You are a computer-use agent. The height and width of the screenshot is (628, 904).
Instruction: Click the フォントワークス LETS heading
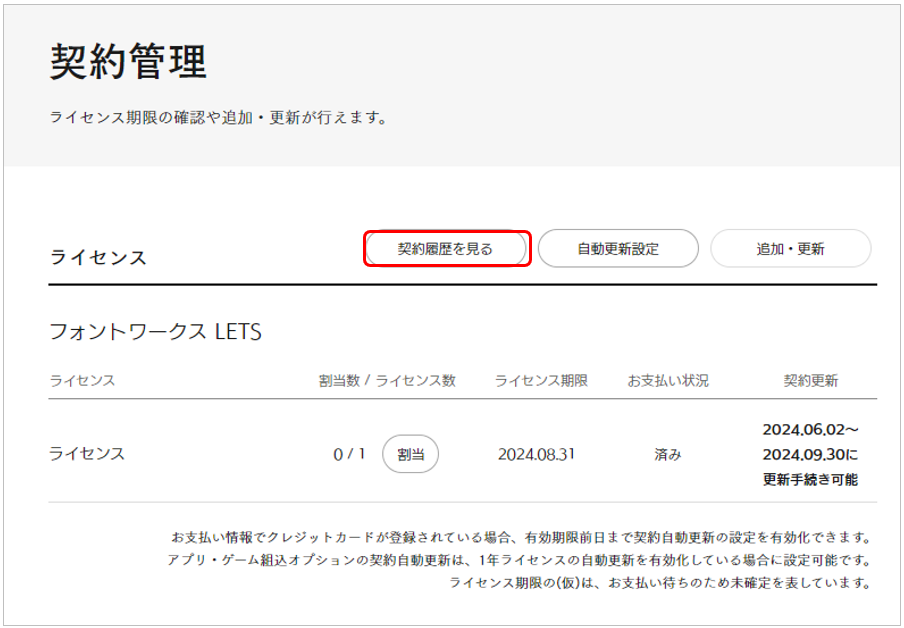(x=156, y=332)
